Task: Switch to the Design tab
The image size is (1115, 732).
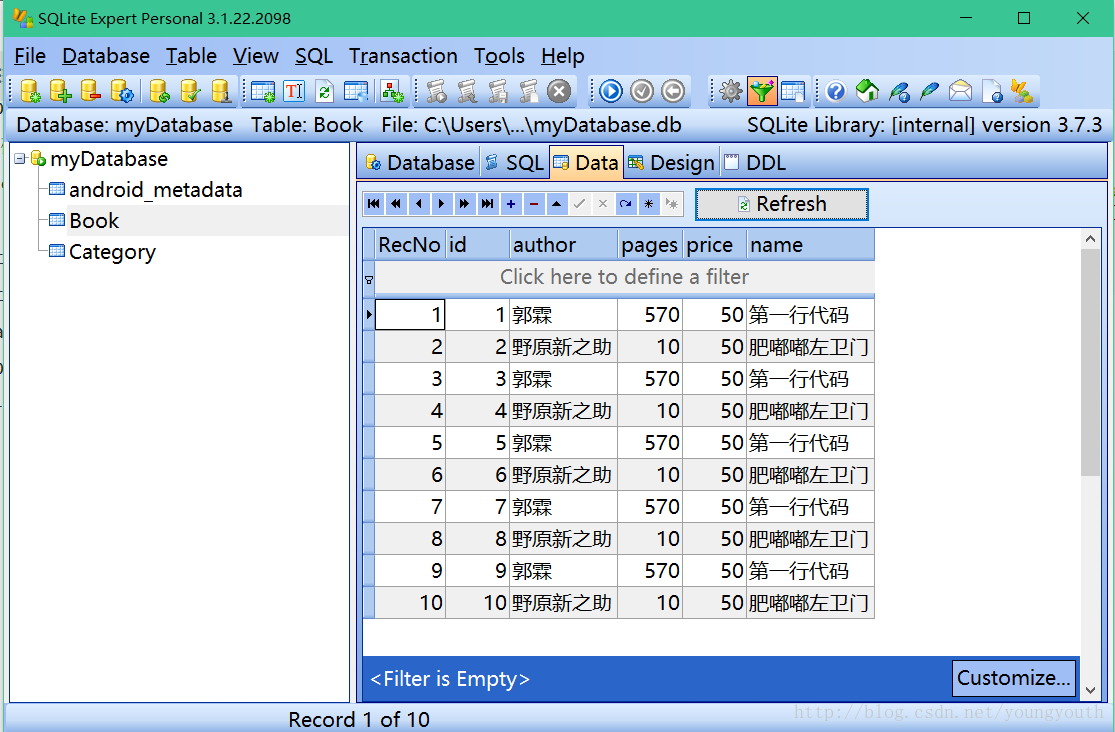Action: click(x=671, y=163)
